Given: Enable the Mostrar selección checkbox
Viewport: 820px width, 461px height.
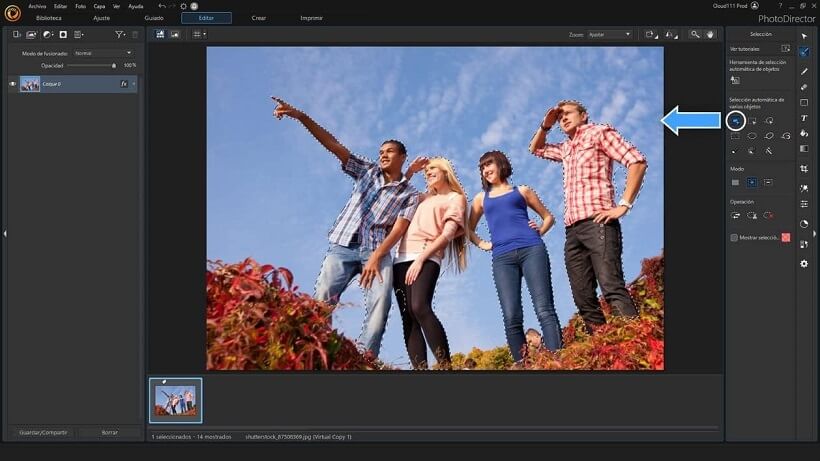Looking at the screenshot, I should point(734,238).
